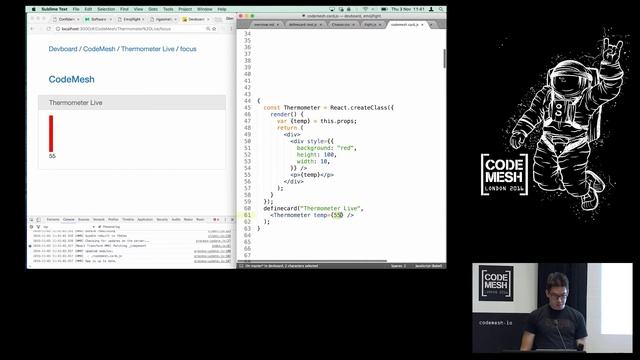
Task: Click the Spaces: 2 indentation status item
Action: coord(398,266)
